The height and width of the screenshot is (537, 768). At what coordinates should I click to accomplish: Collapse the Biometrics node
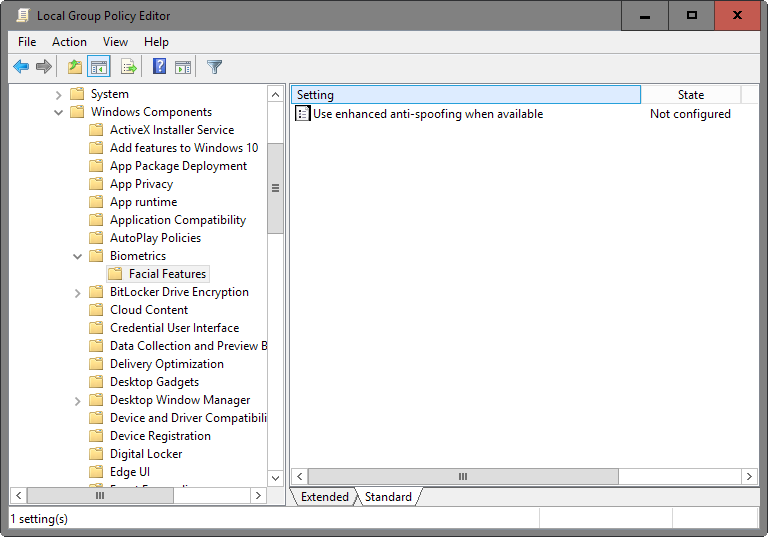click(77, 256)
